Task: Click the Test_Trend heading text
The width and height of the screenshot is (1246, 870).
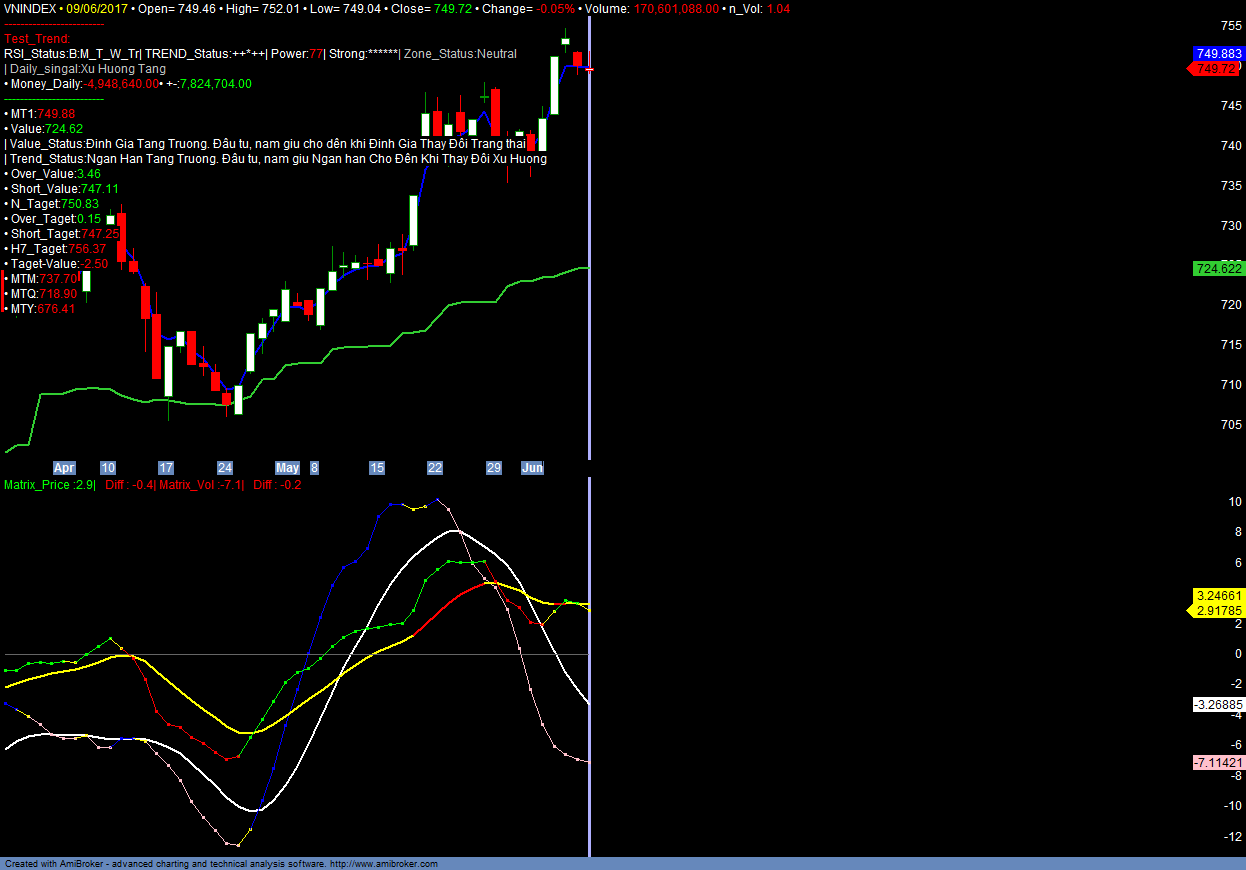Action: point(37,39)
